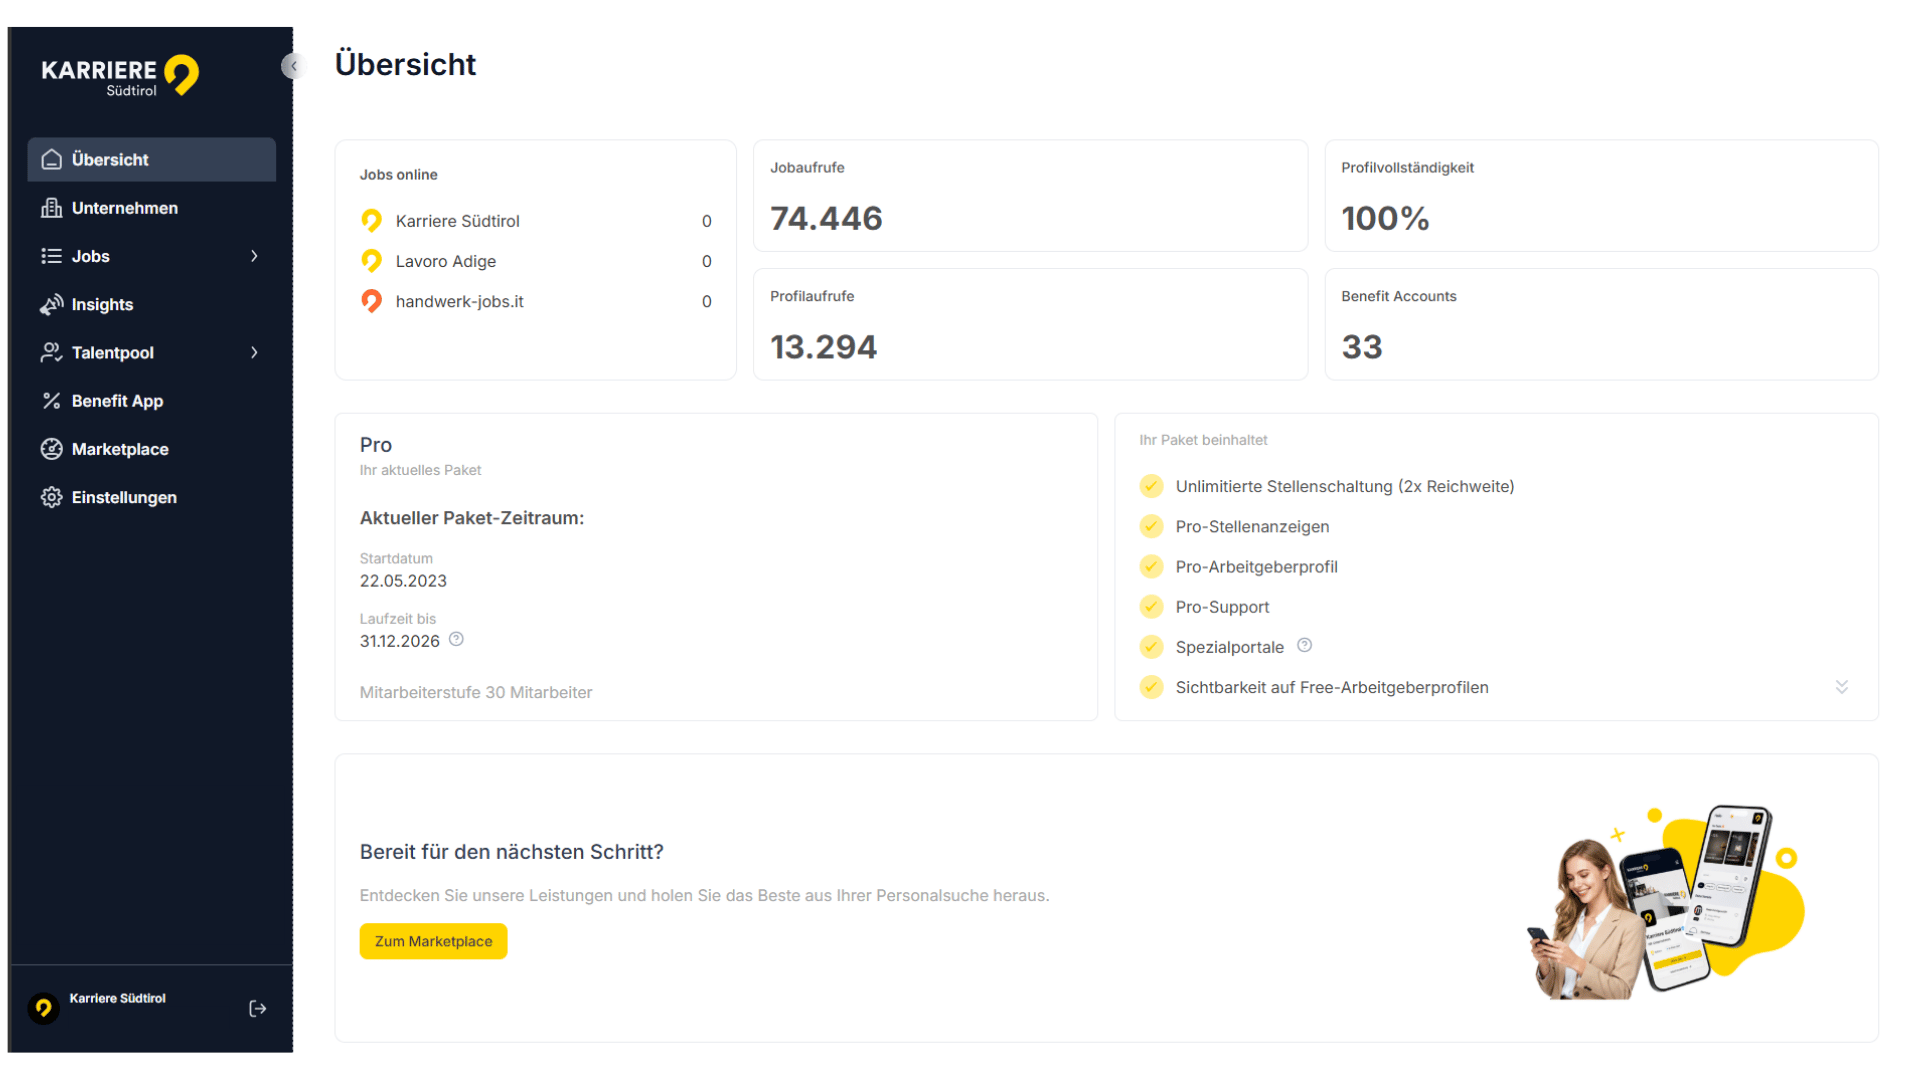Click the help icon beside Laufzeit date

(x=456, y=640)
